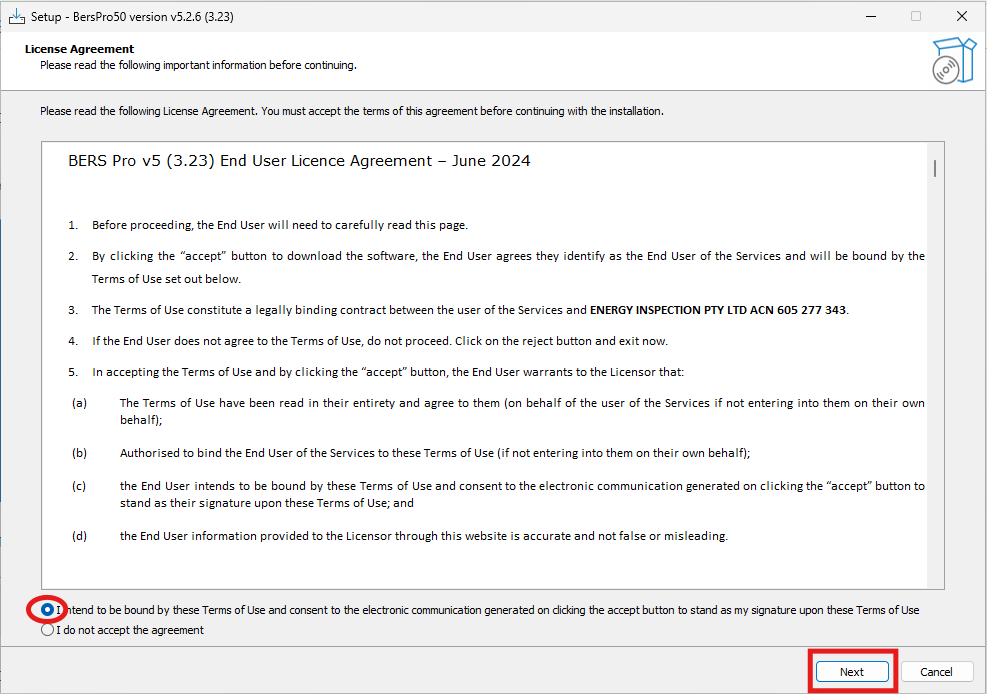This screenshot has width=987, height=694.
Task: Click 'ENERGY INSPECTION PTY LTD ACN 605 277 343'
Action: (x=718, y=310)
